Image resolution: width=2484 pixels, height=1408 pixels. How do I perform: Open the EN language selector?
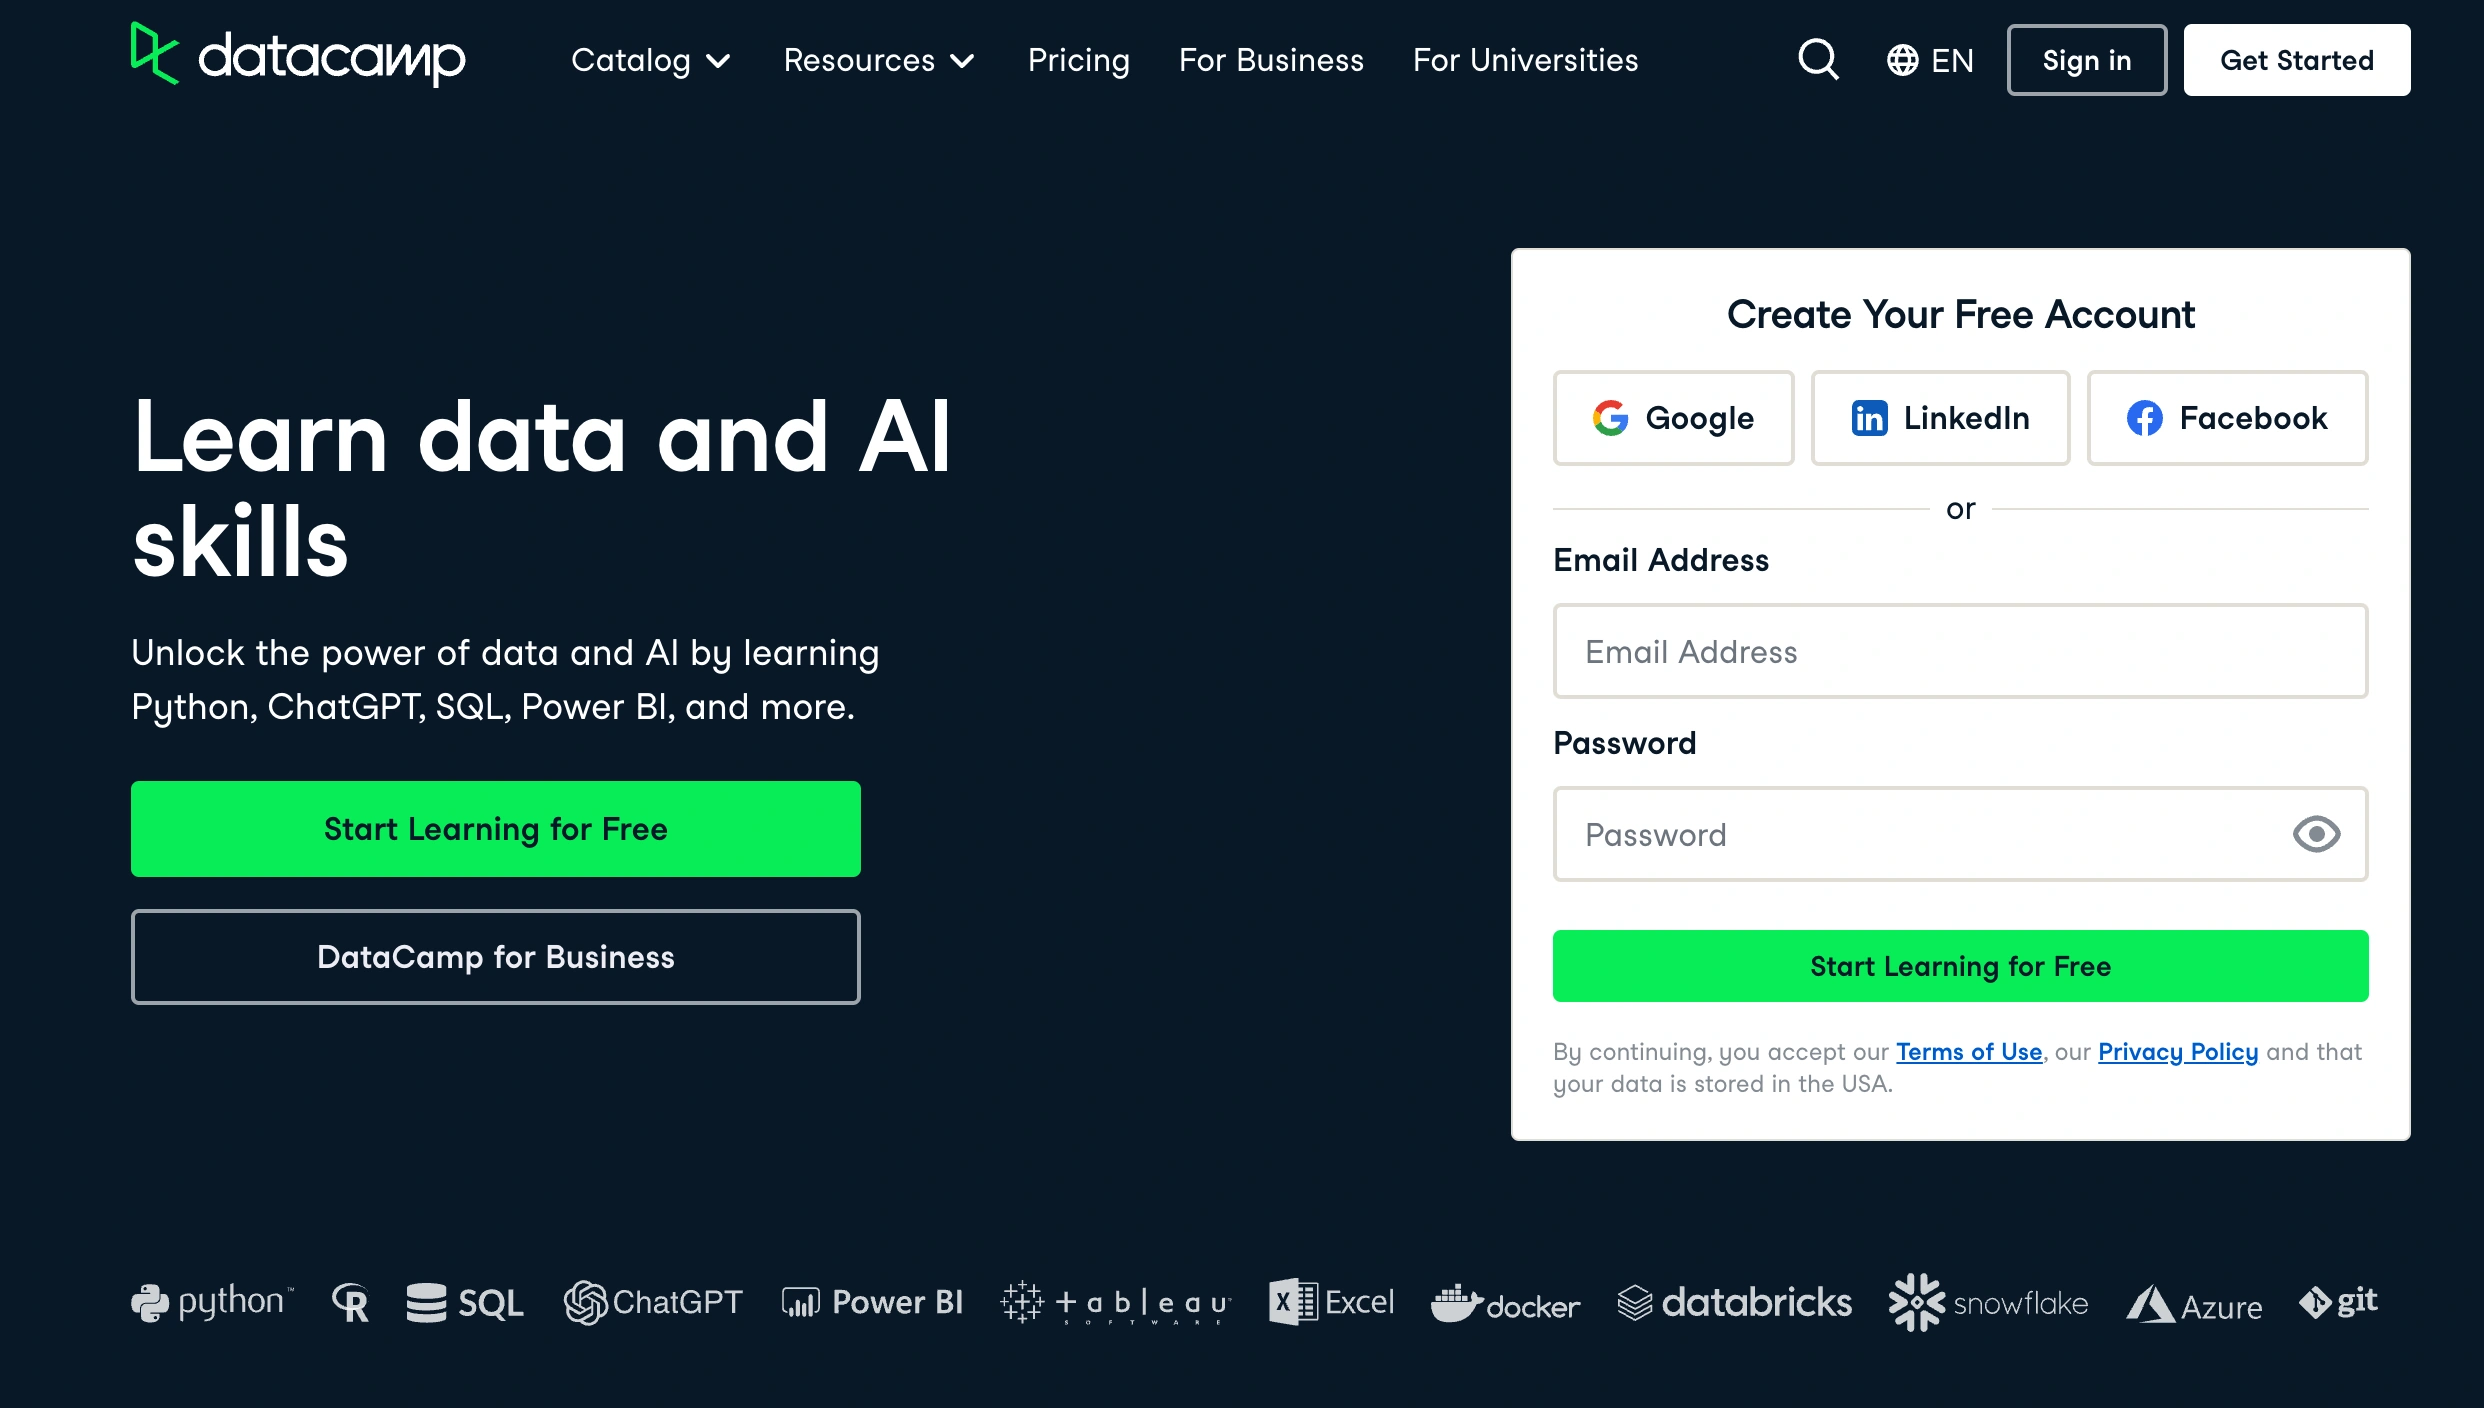point(1930,60)
